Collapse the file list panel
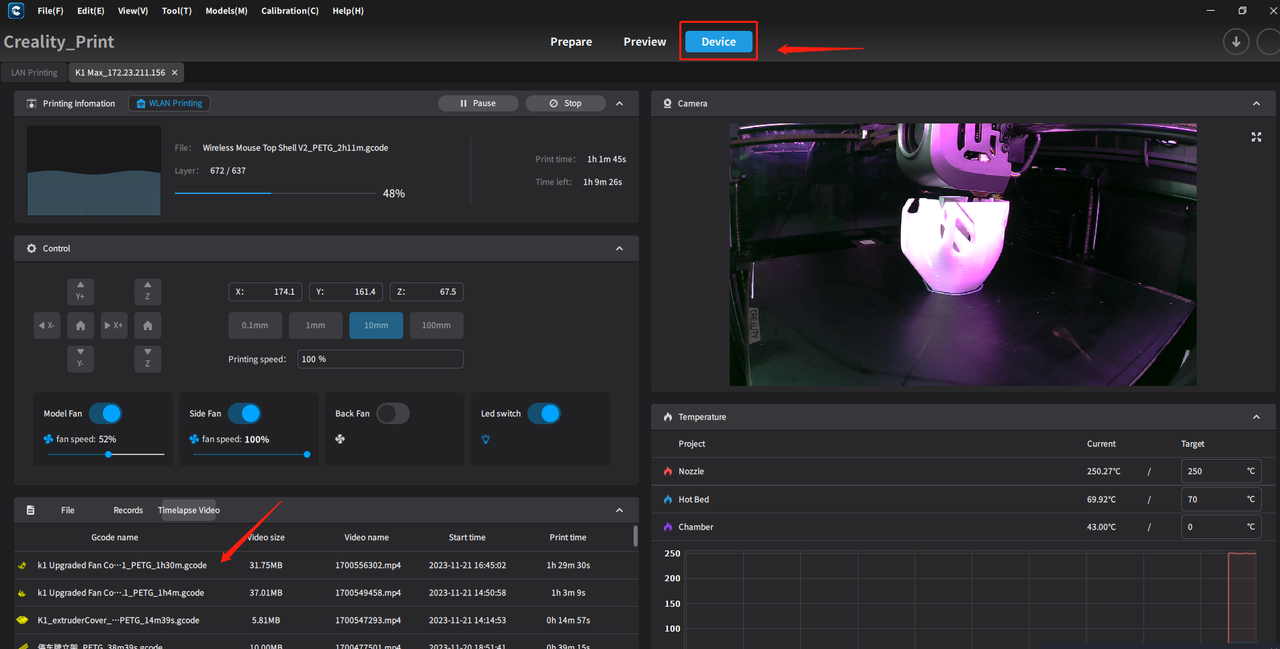This screenshot has height=649, width=1280. (x=620, y=510)
